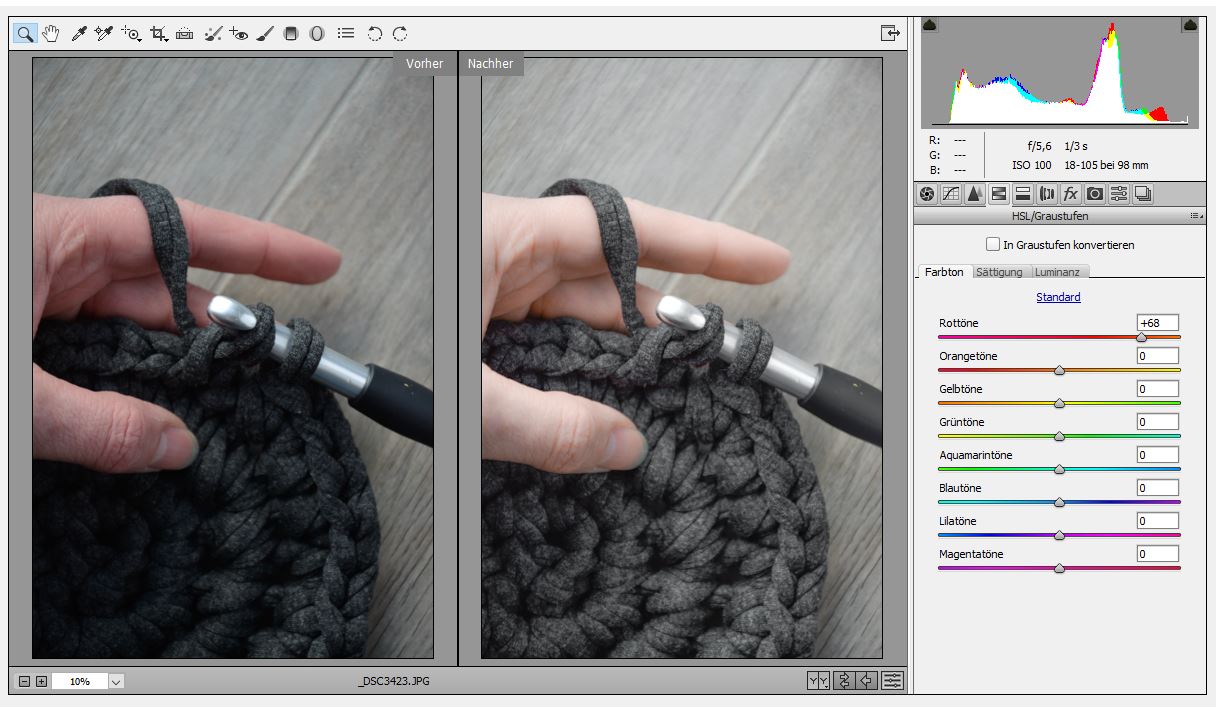
Task: Click the Orangetöne value field
Action: click(x=1157, y=356)
